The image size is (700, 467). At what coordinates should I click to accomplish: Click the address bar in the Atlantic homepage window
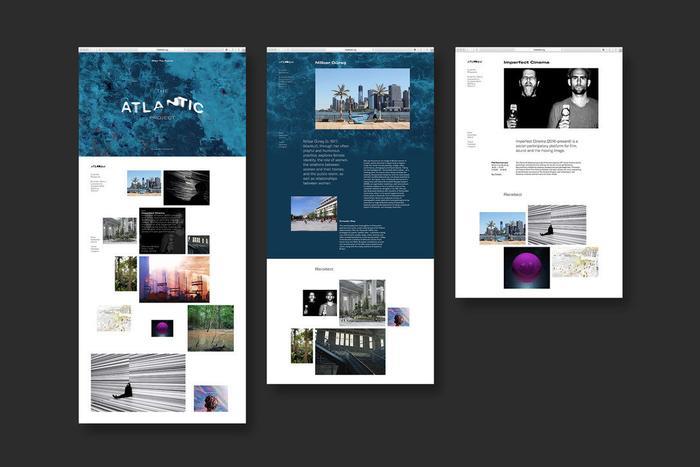[x=162, y=50]
